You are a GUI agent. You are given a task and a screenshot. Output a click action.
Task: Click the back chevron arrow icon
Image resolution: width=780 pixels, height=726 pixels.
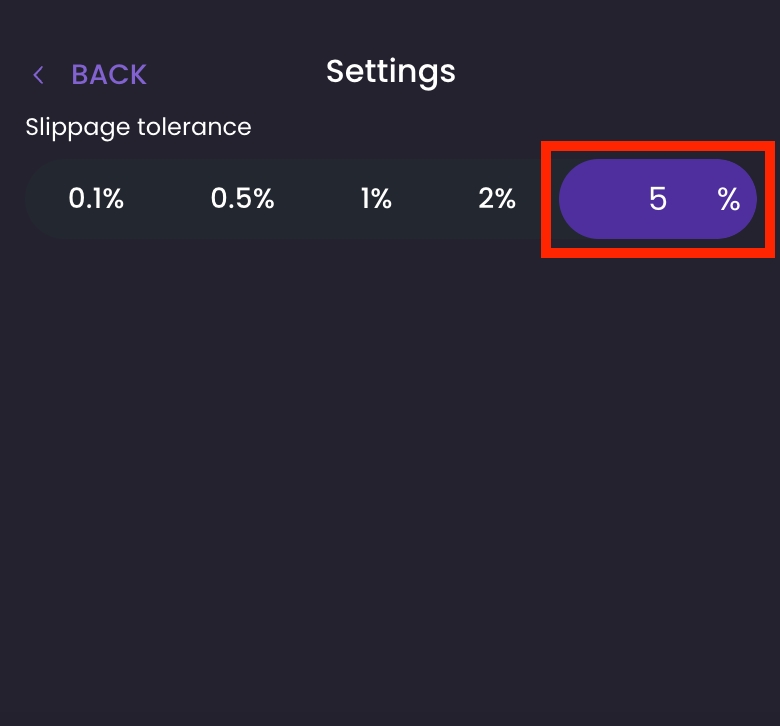pyautogui.click(x=39, y=75)
